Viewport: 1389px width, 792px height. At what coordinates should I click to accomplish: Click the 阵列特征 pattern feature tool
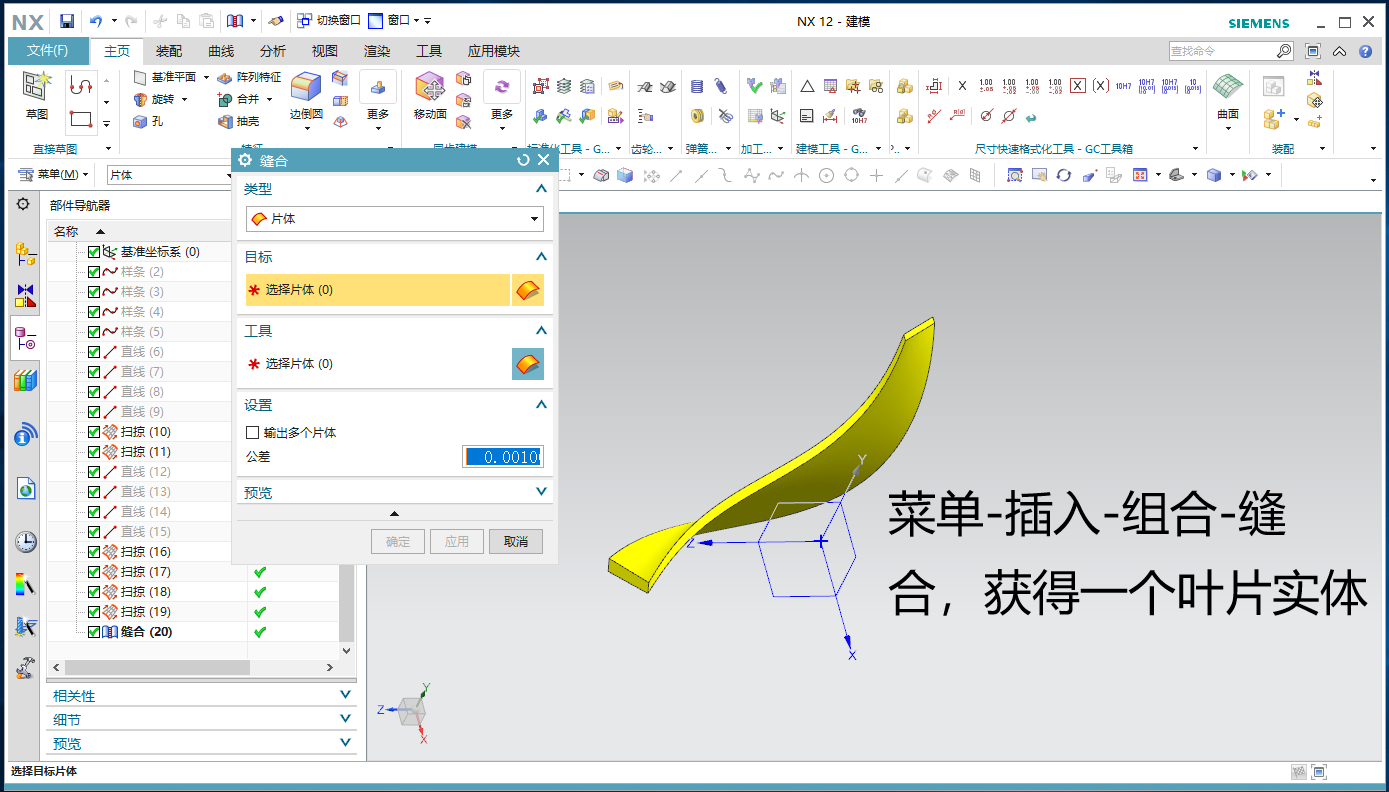[249, 77]
